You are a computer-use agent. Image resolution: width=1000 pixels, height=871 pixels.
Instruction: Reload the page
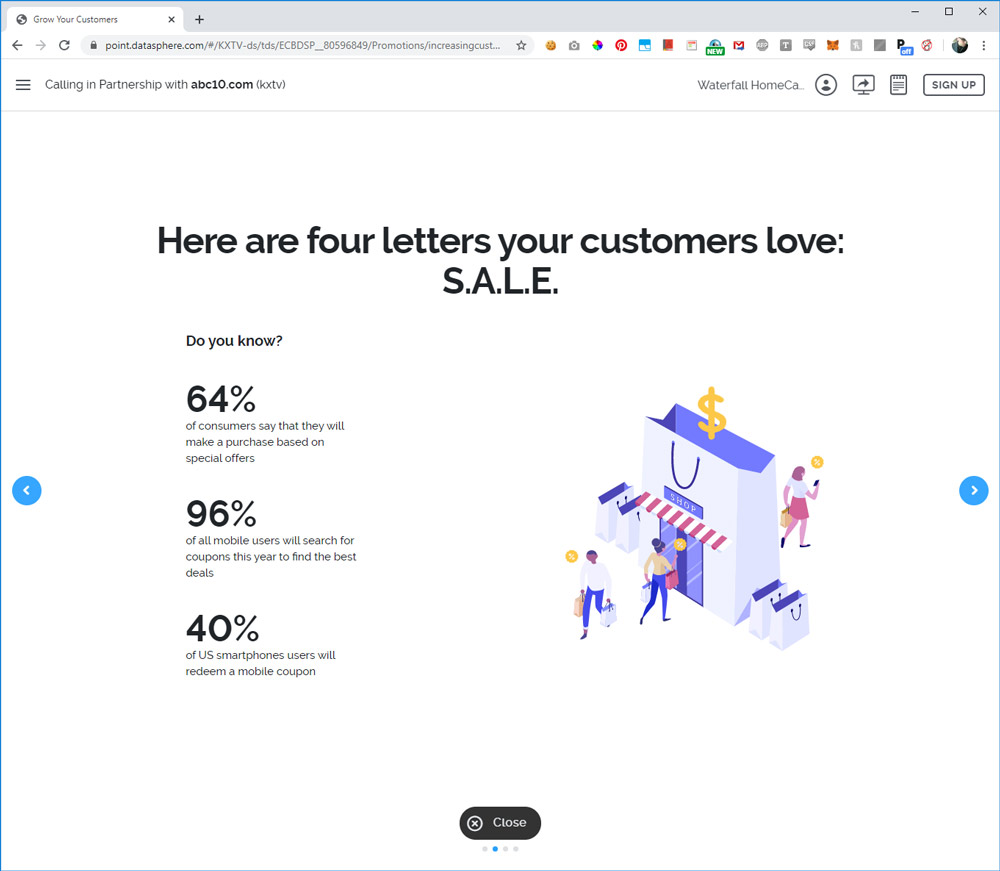click(64, 45)
